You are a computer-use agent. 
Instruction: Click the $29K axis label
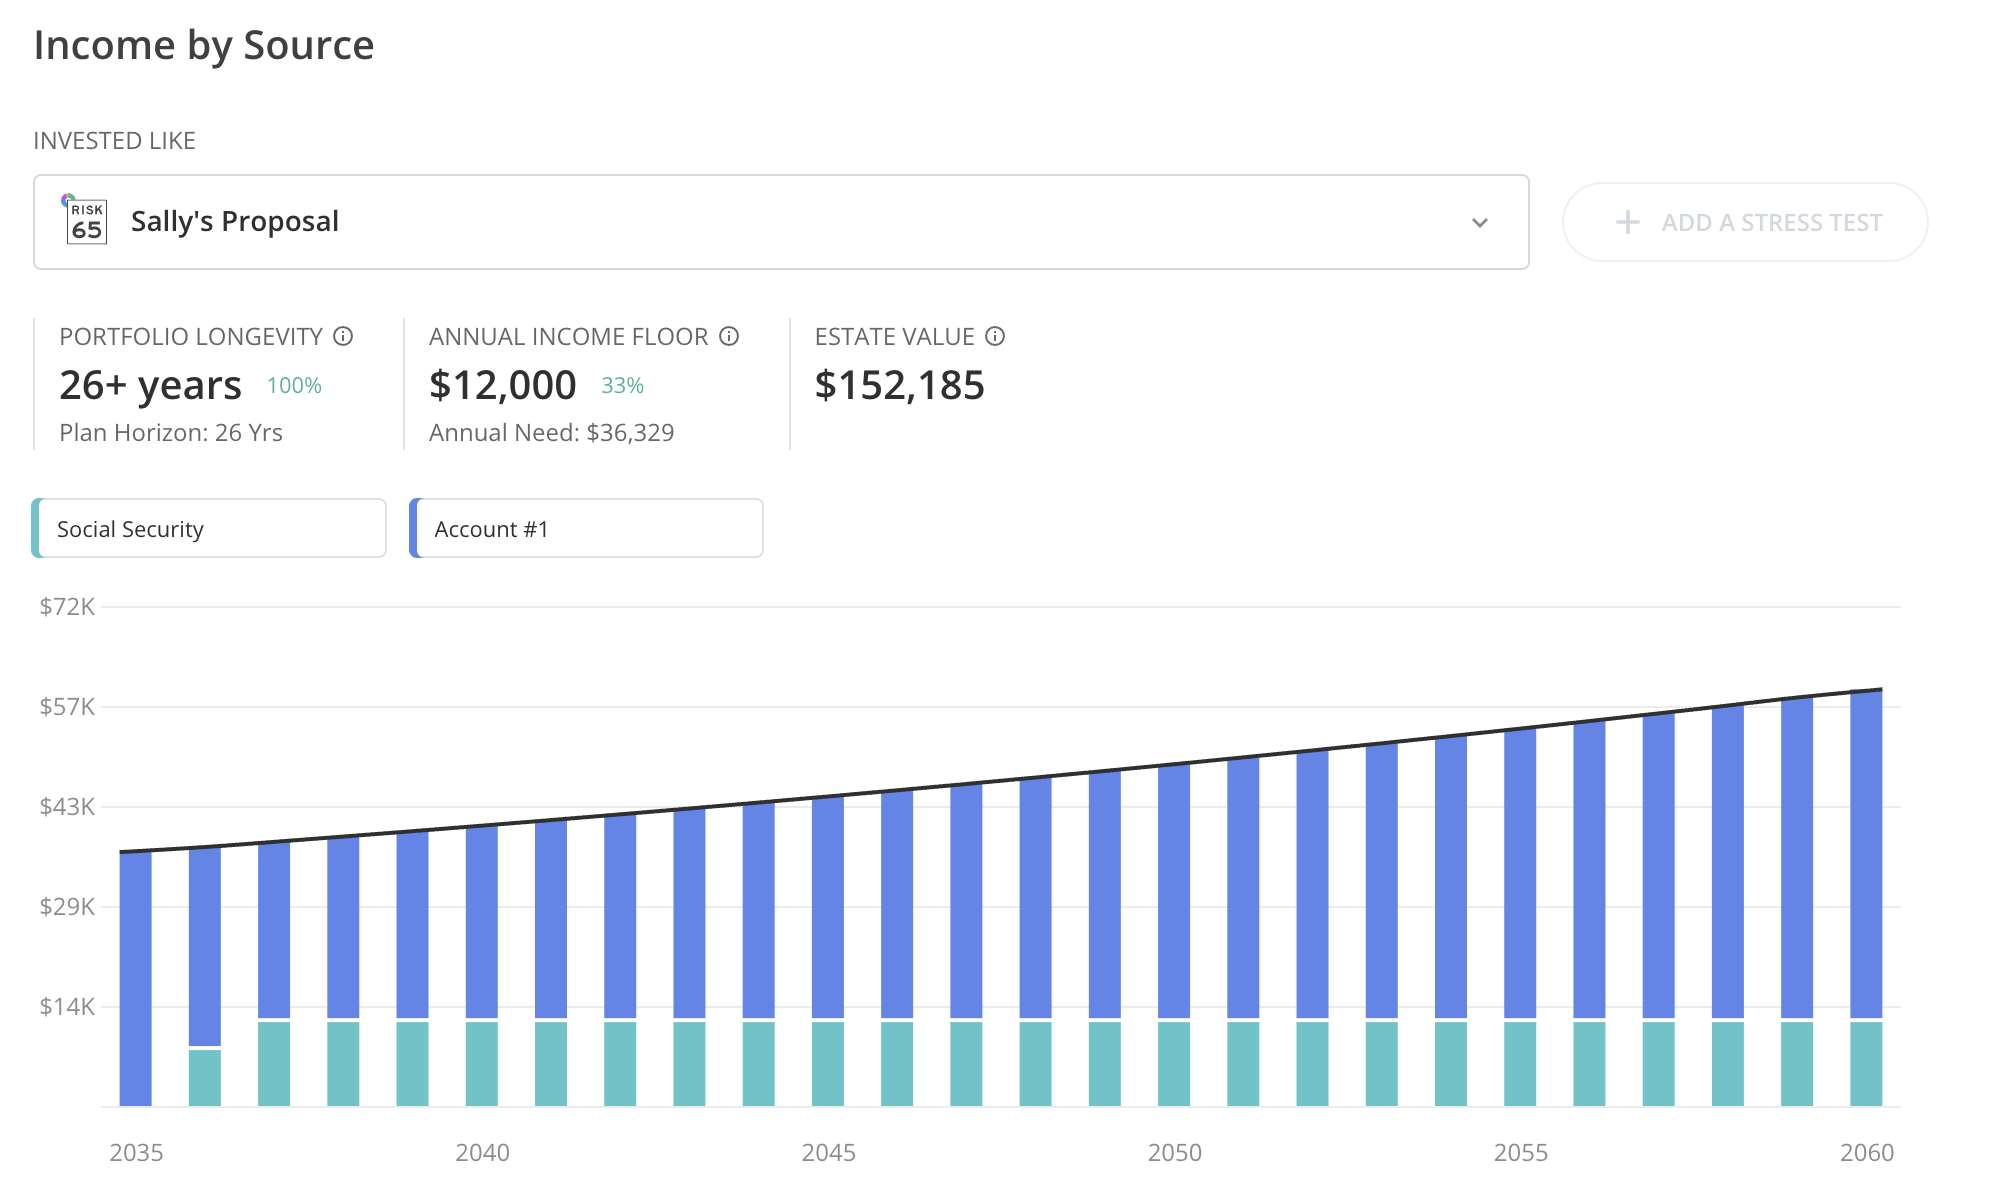click(67, 907)
